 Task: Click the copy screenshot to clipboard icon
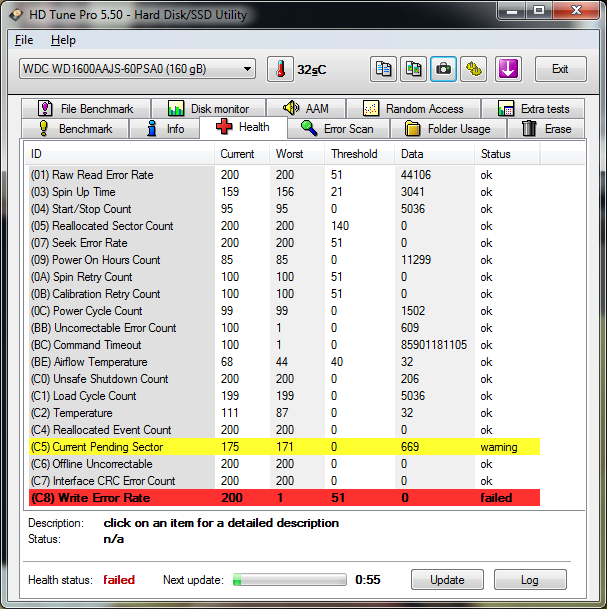[413, 69]
